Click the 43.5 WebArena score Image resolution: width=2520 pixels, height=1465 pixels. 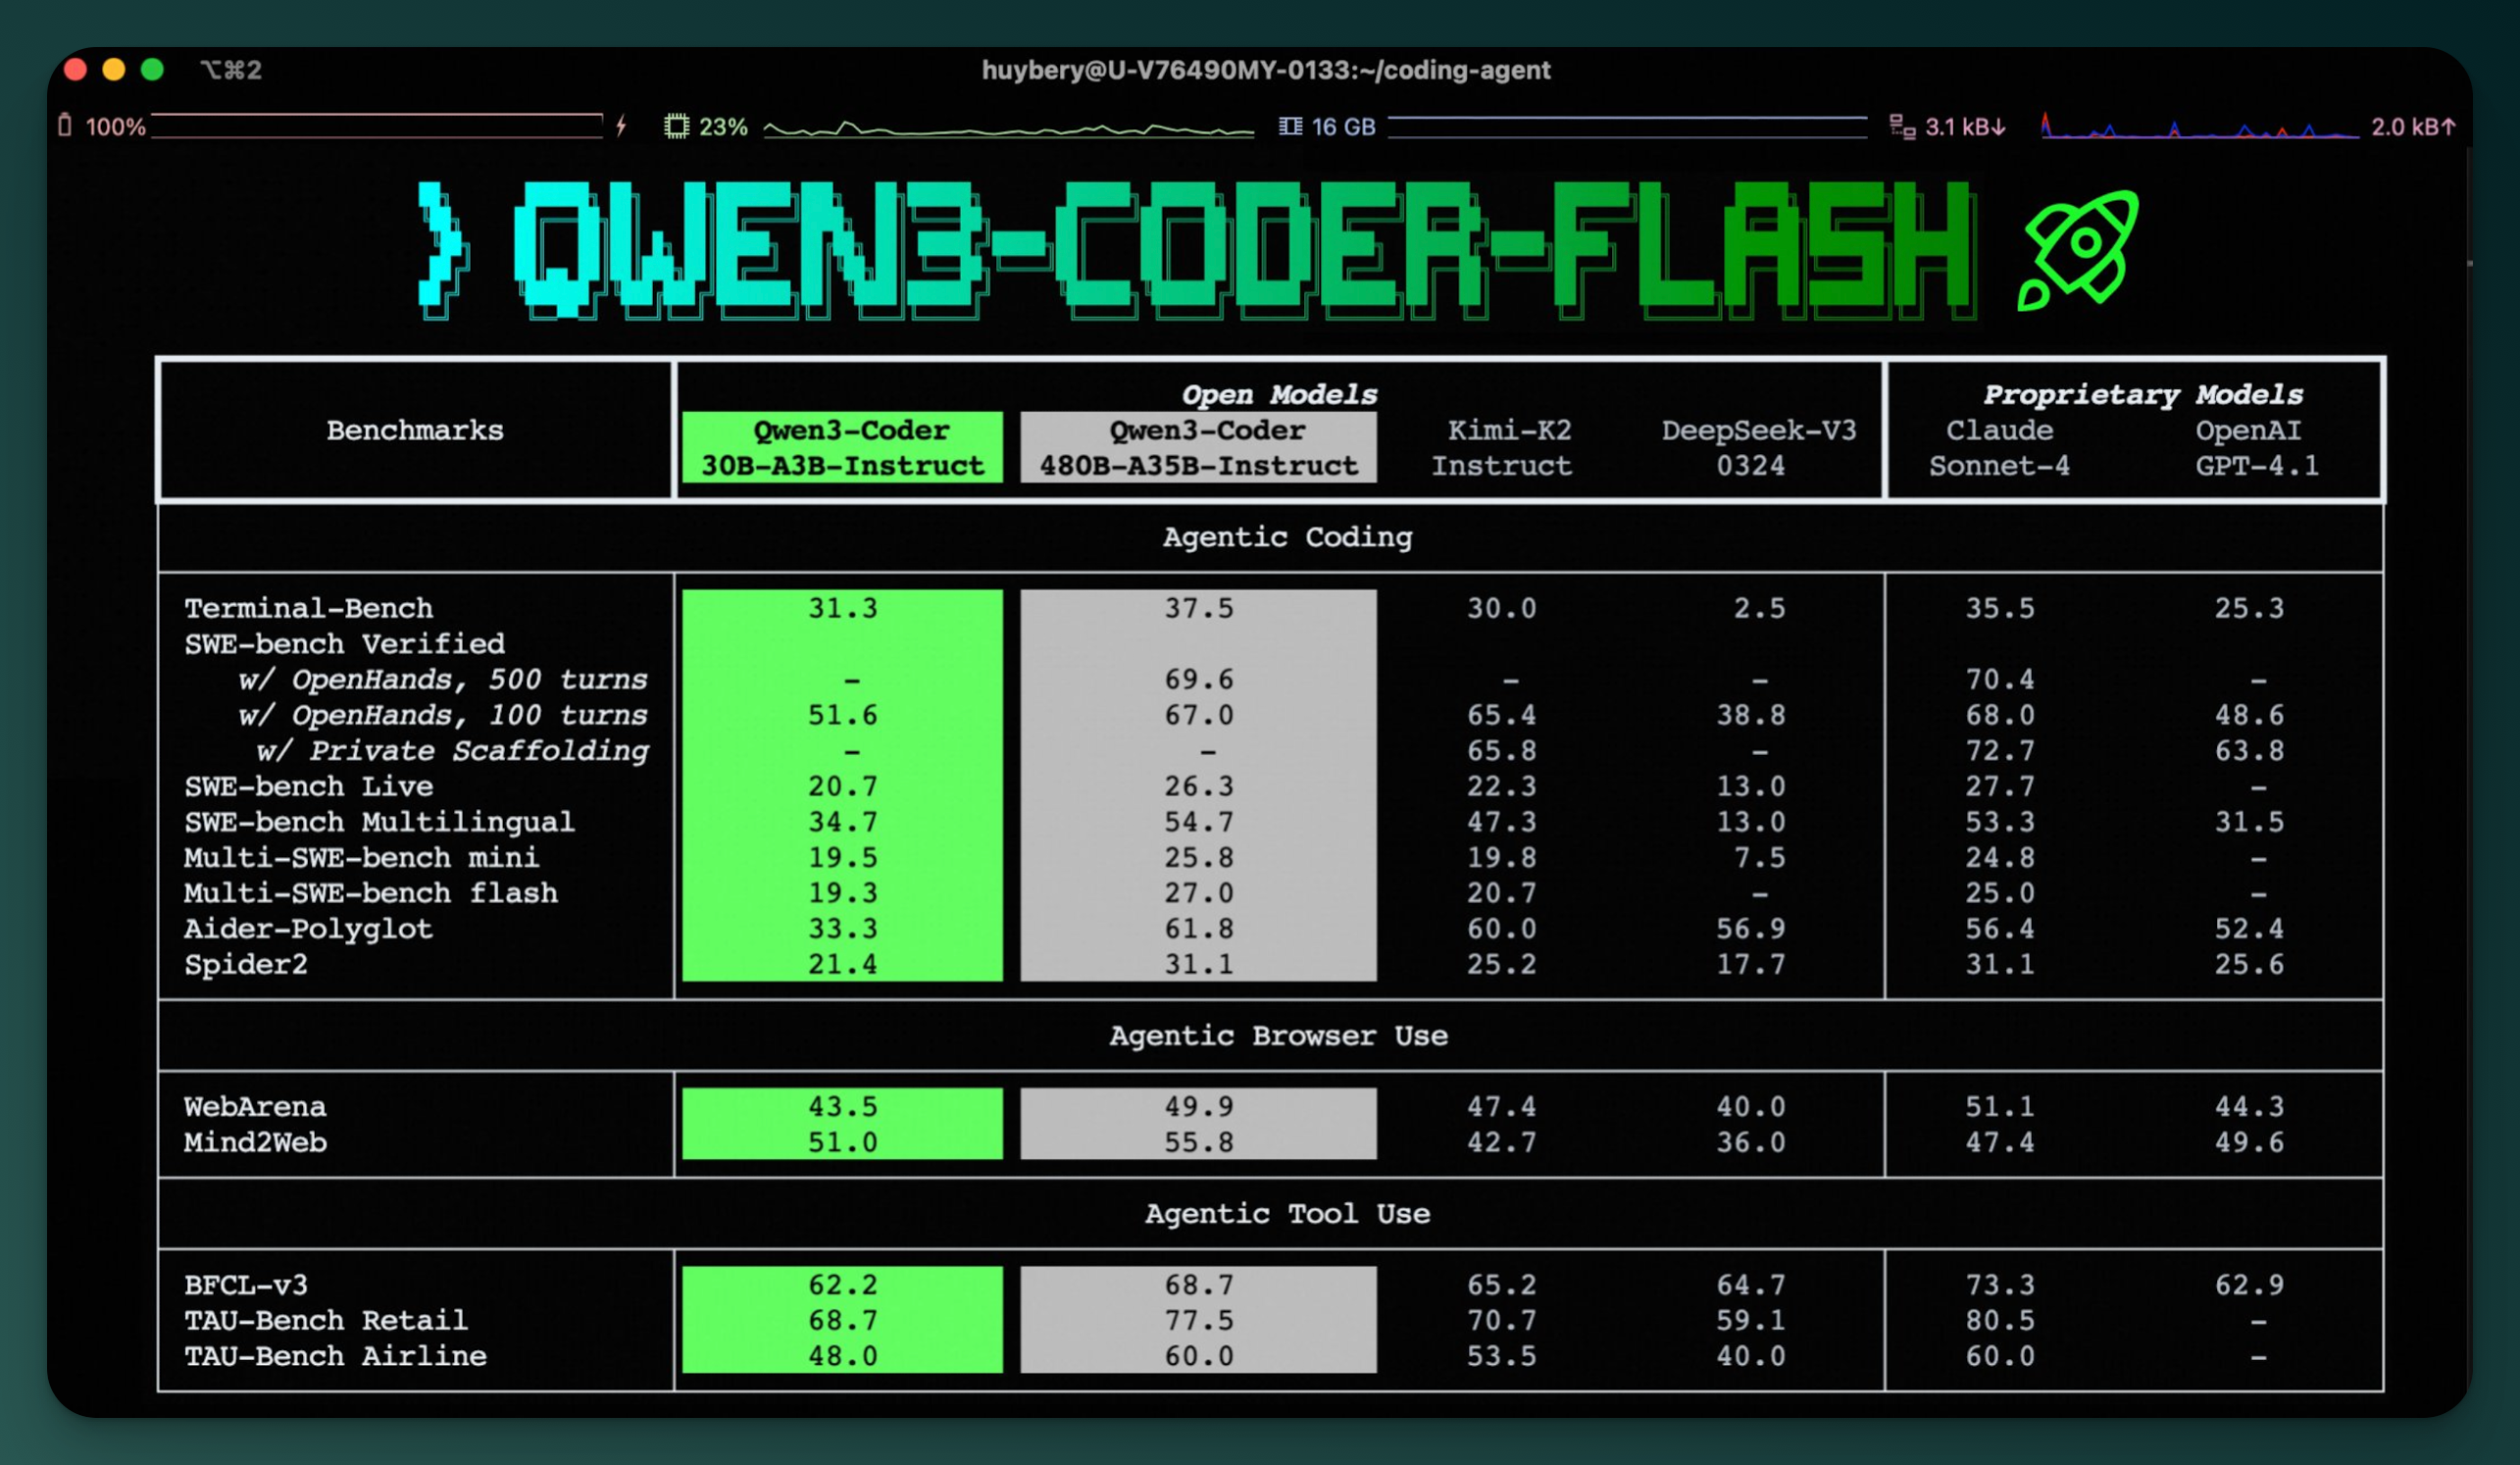tap(842, 1107)
